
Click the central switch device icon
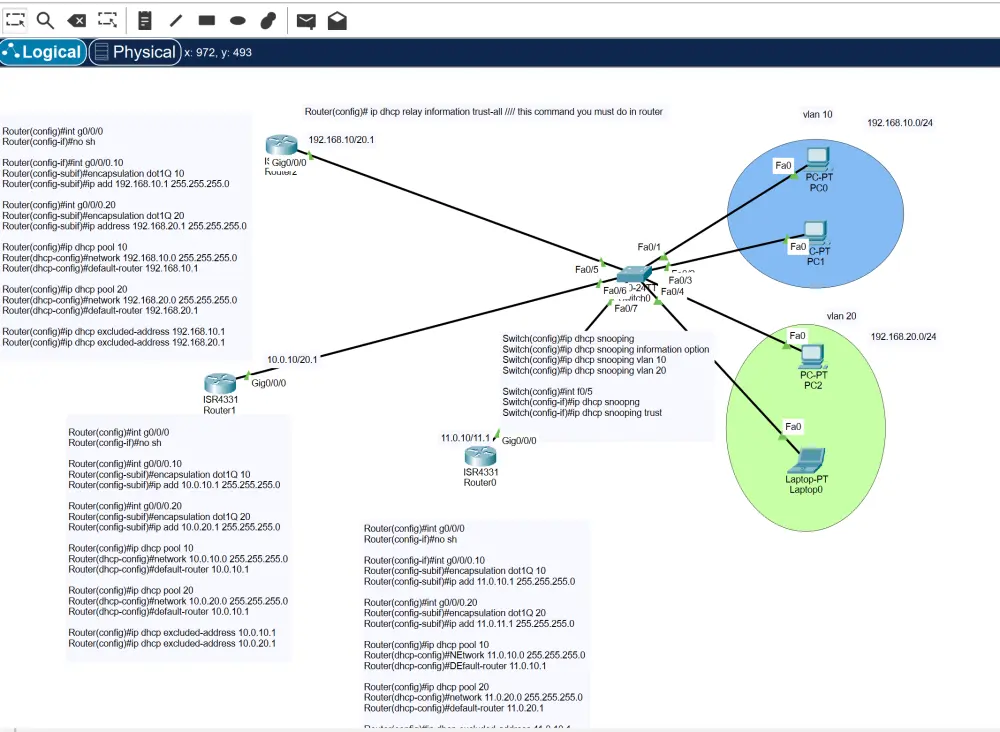633,274
